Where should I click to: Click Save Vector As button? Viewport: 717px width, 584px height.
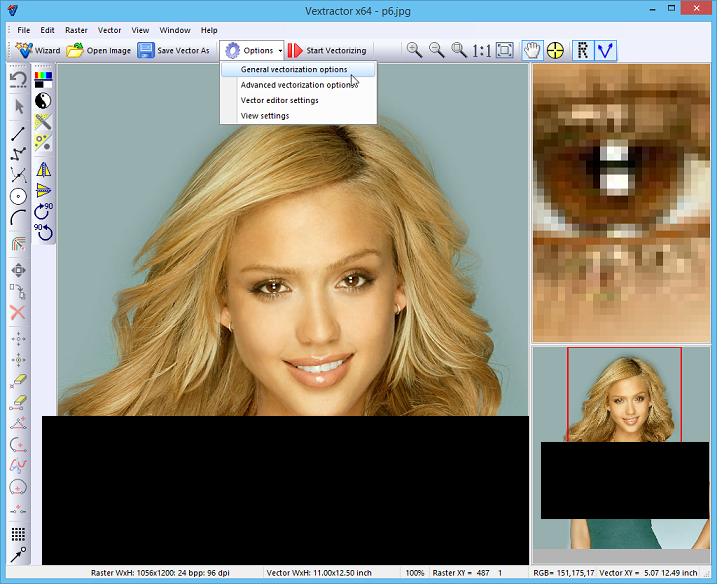173,50
